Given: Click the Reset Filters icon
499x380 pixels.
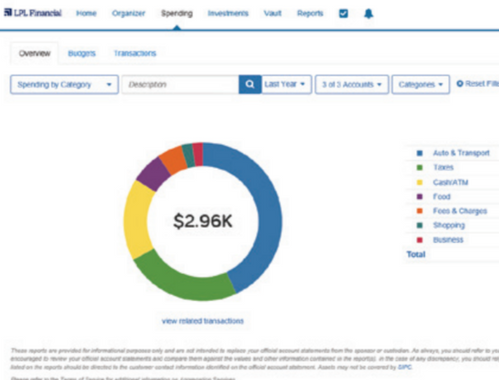Looking at the screenshot, I should coord(460,84).
